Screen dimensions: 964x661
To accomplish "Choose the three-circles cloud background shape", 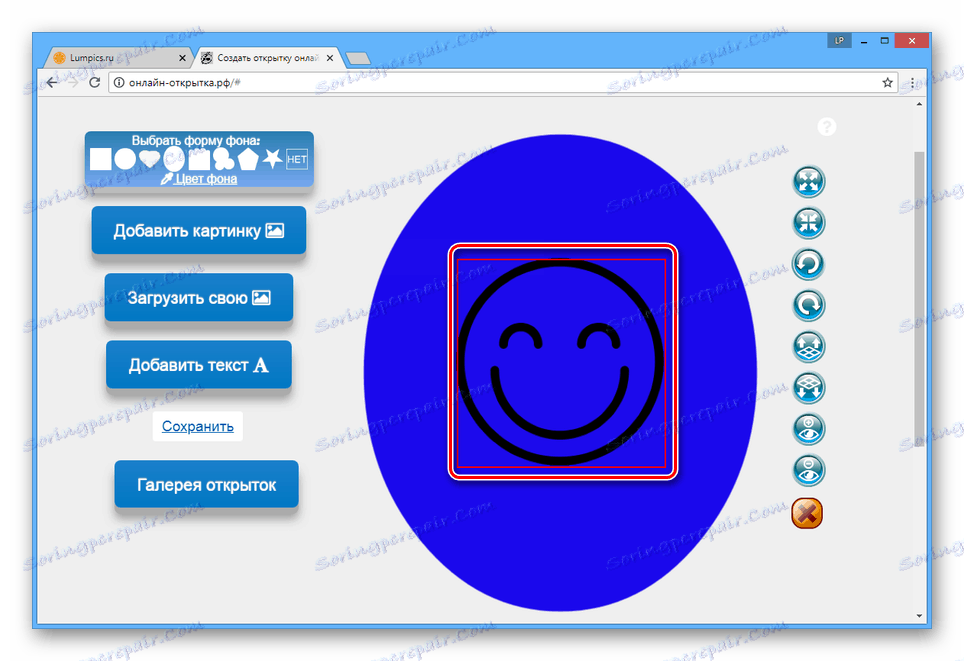I will coord(223,159).
